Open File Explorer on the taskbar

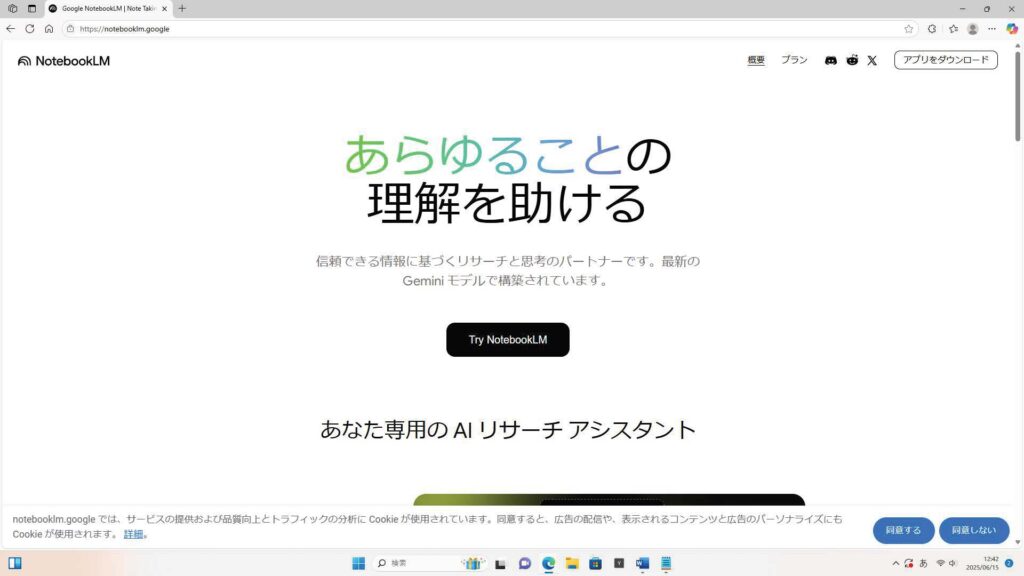tap(572, 563)
